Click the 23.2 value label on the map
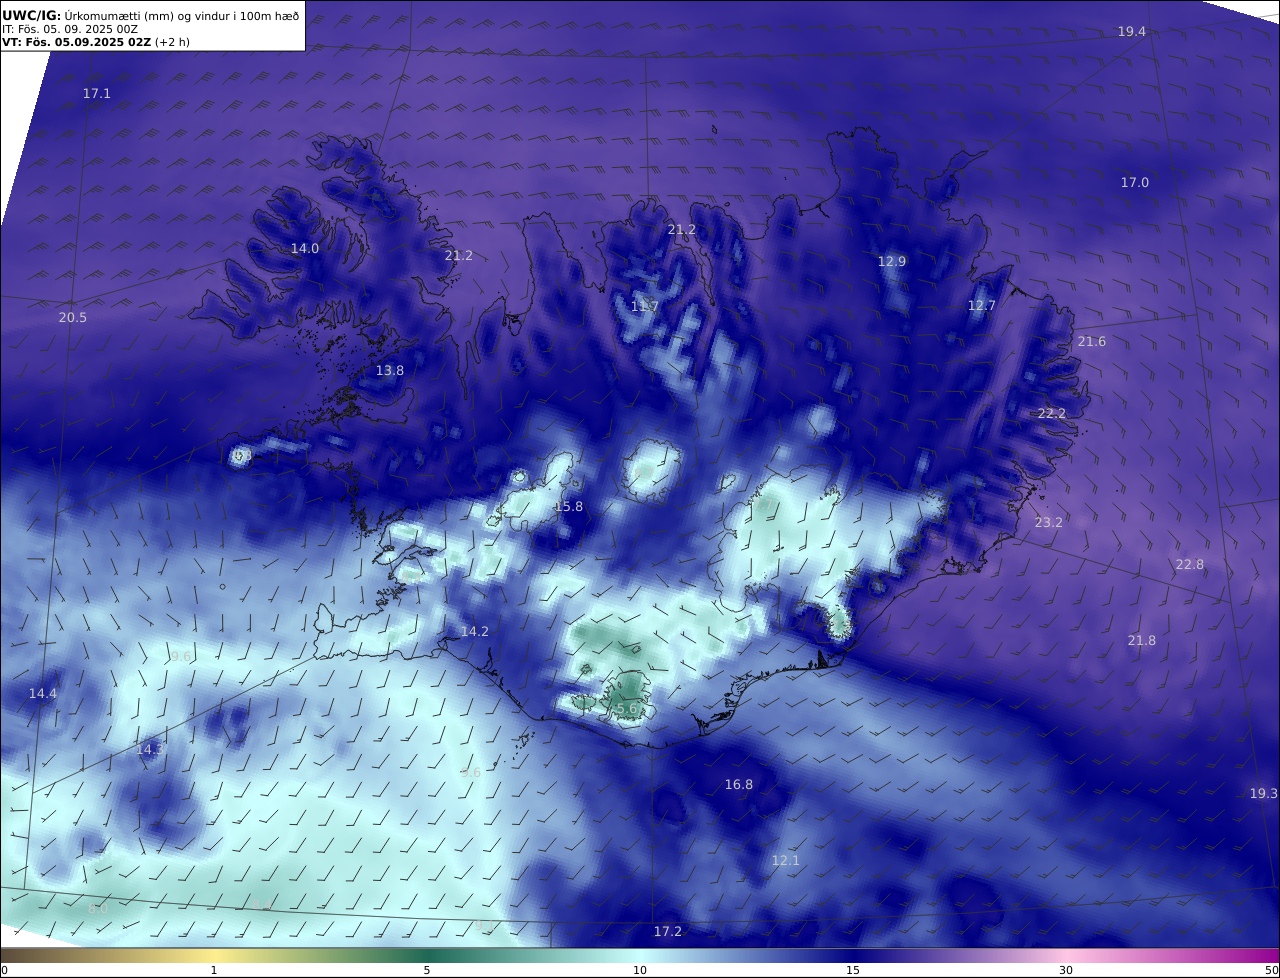This screenshot has height=978, width=1280. (x=1049, y=523)
